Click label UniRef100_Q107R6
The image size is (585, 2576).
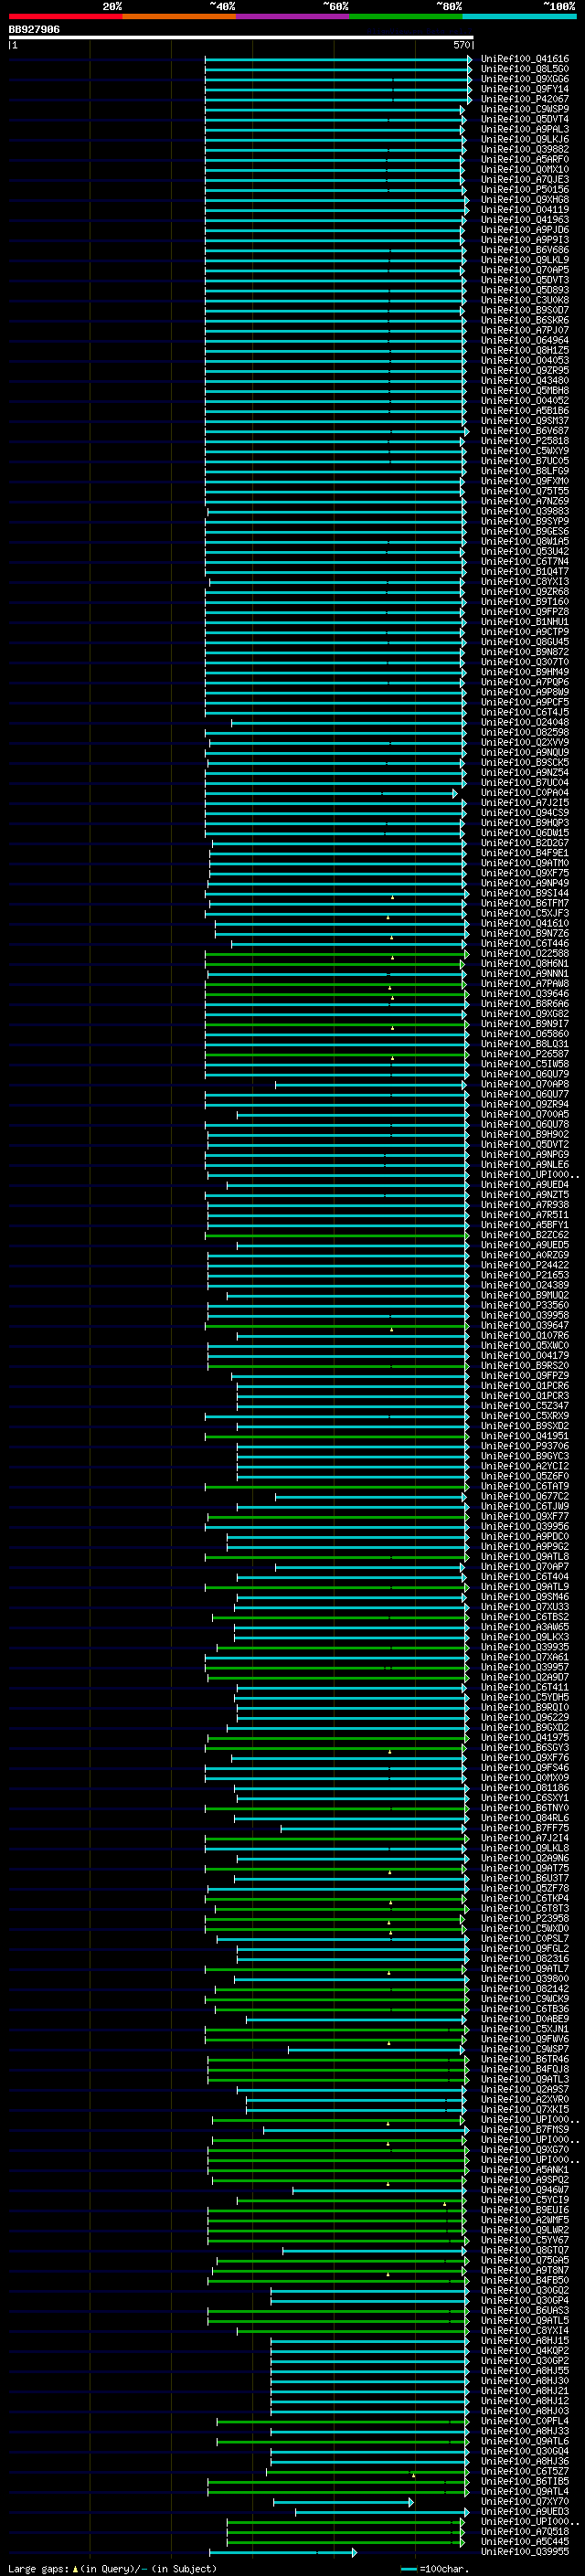coord(525,1336)
